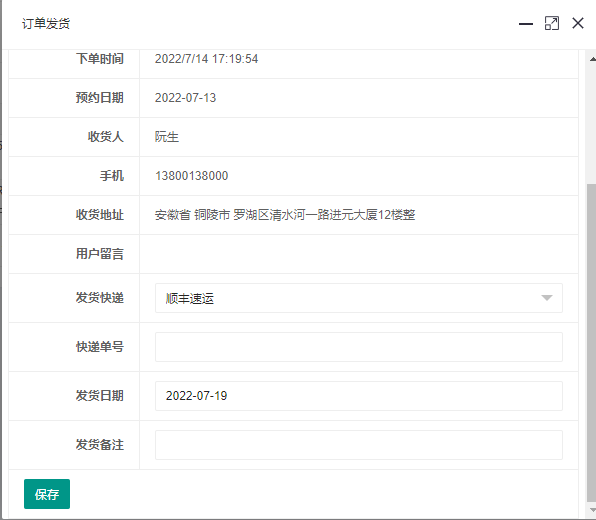This screenshot has height=520, width=596.
Task: Focus the 快递单号 input field
Action: tap(358, 347)
